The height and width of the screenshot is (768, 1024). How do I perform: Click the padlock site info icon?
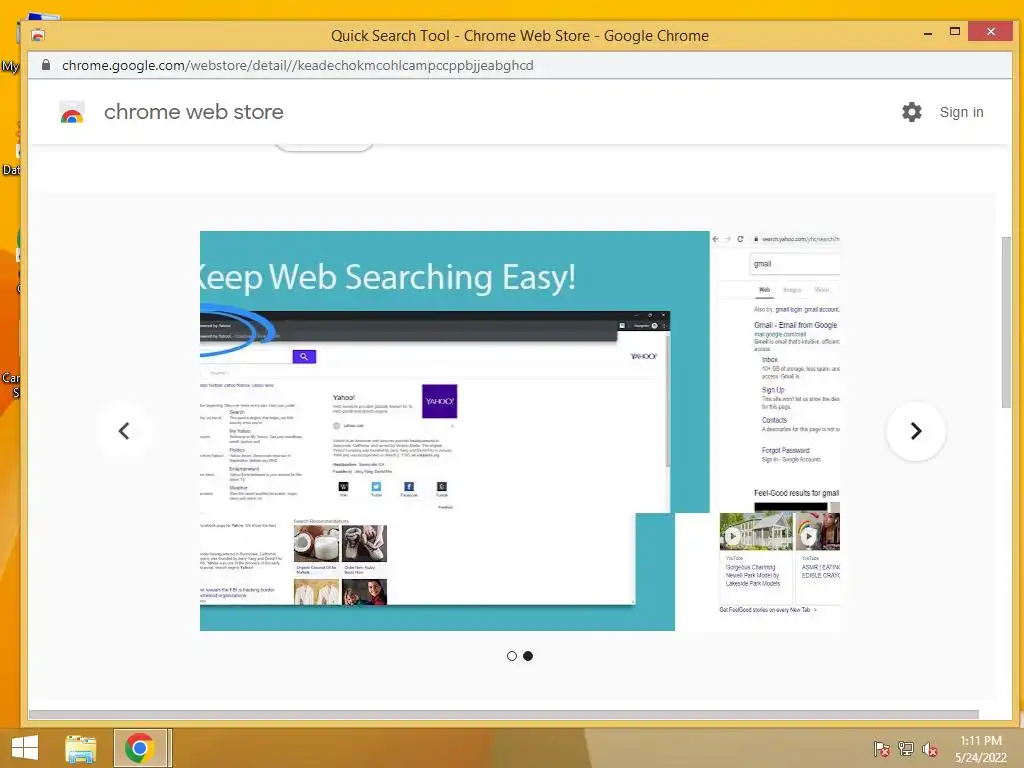click(x=46, y=65)
